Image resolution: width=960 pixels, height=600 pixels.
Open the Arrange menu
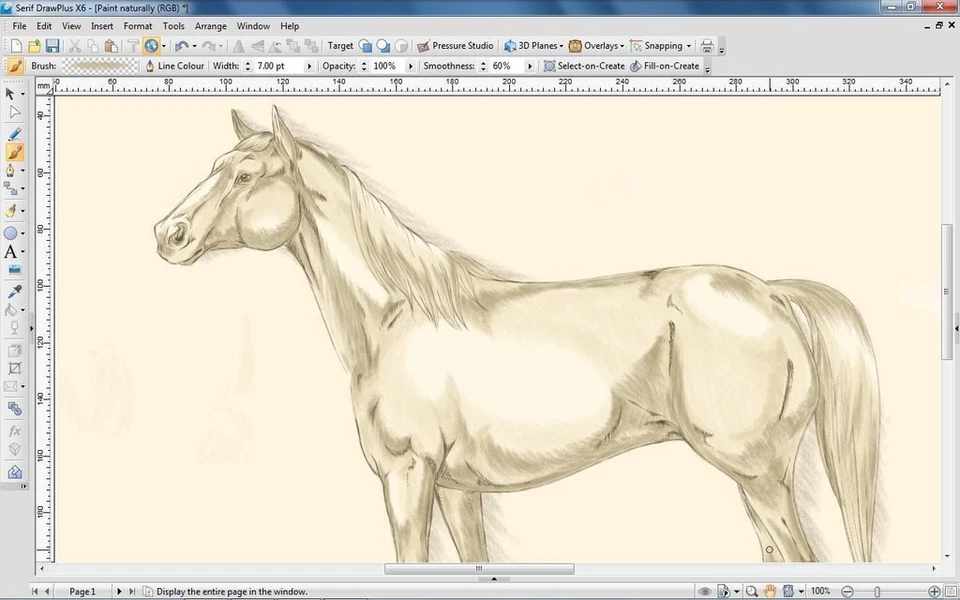(210, 26)
